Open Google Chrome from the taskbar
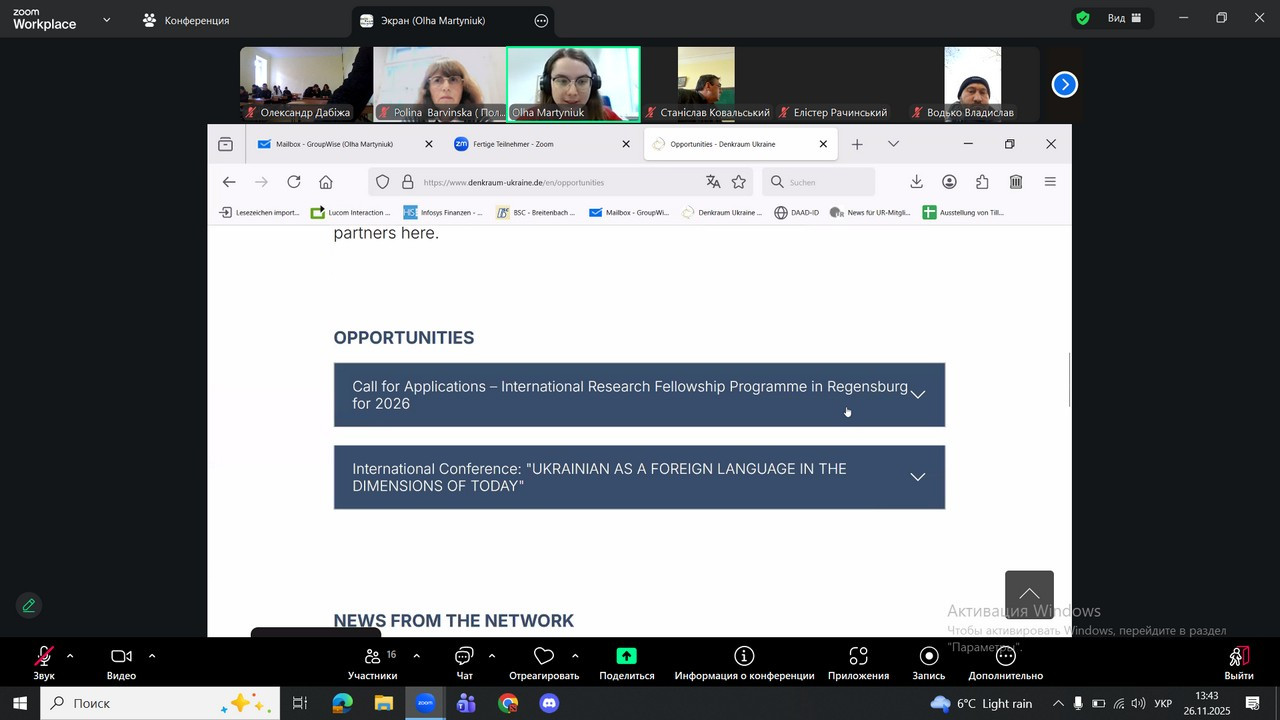The image size is (1280, 720). [508, 703]
